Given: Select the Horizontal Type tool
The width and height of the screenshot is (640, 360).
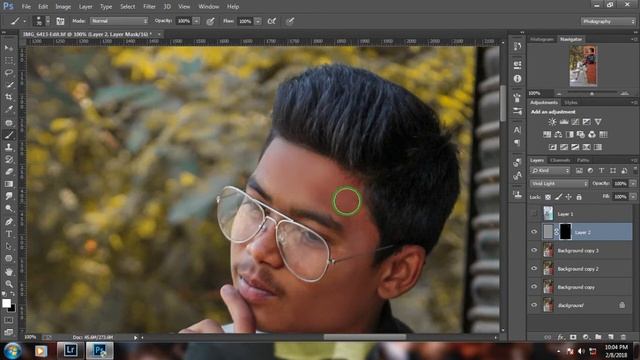Looking at the screenshot, I should [x=9, y=234].
